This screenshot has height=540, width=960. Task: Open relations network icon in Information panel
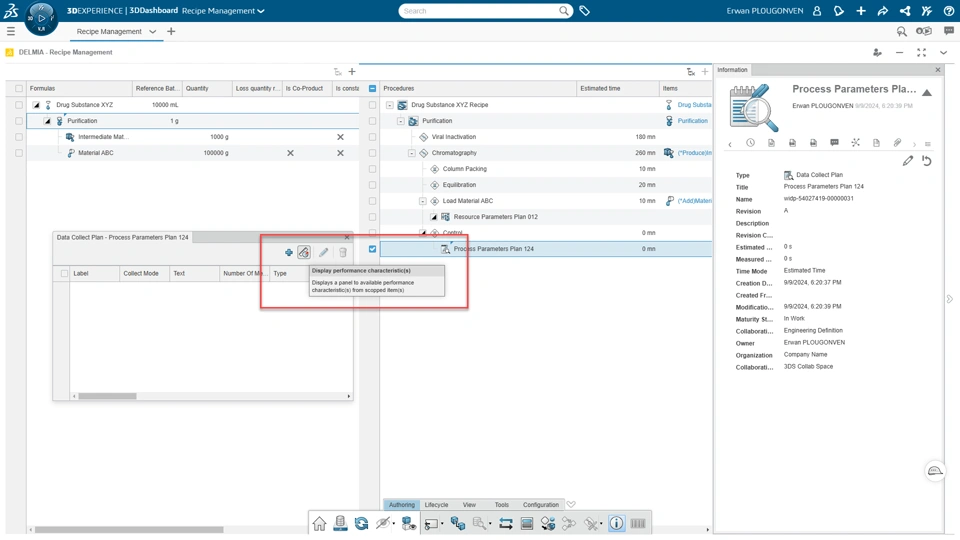855,143
